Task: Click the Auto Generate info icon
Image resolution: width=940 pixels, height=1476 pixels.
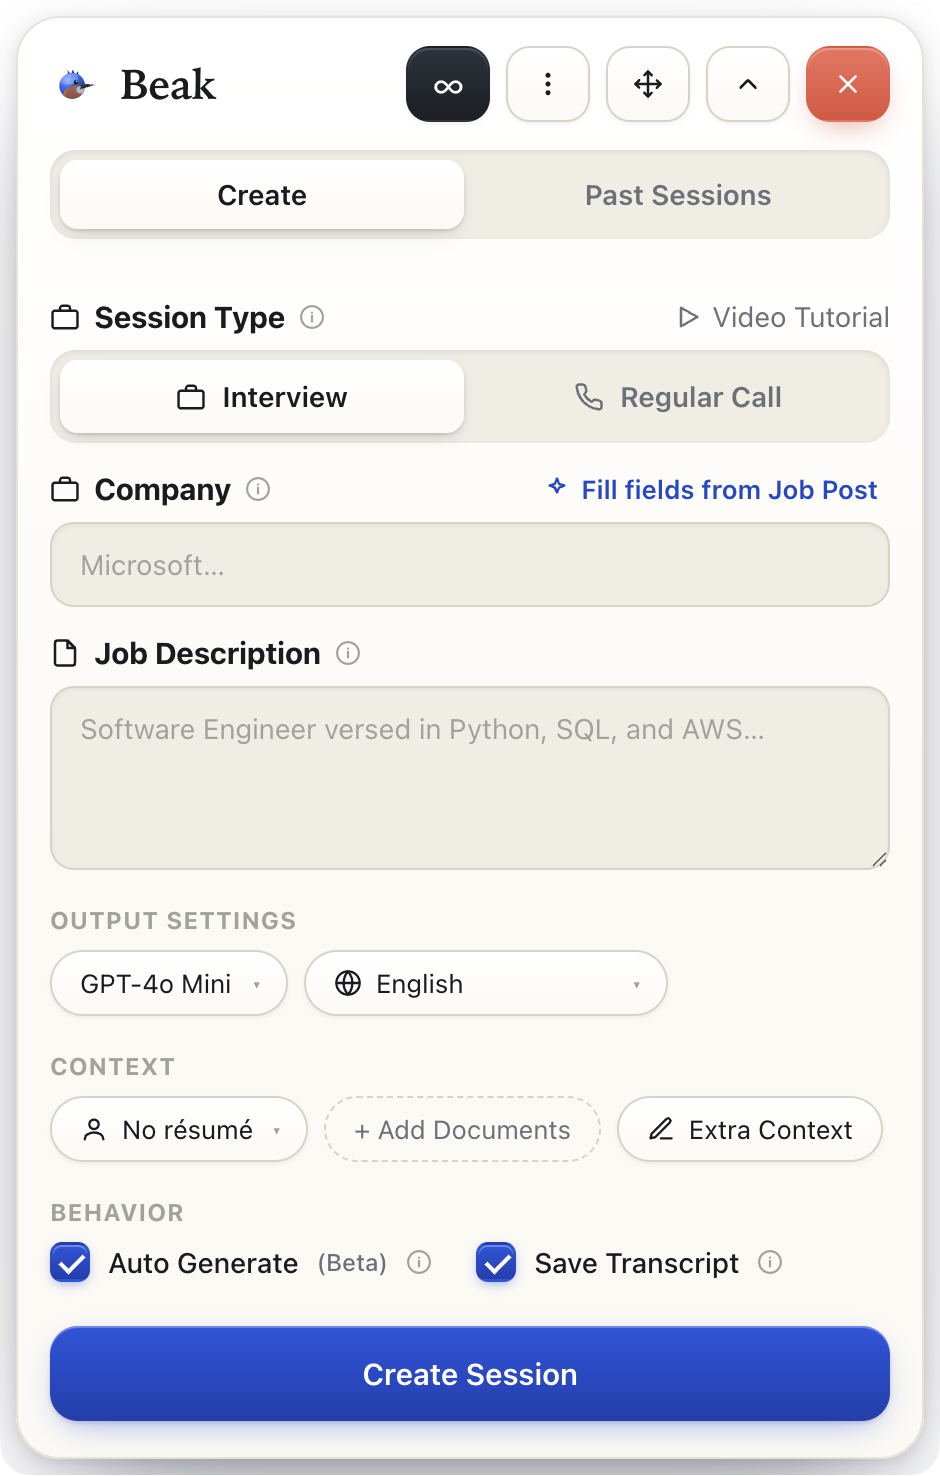Action: [x=419, y=1262]
